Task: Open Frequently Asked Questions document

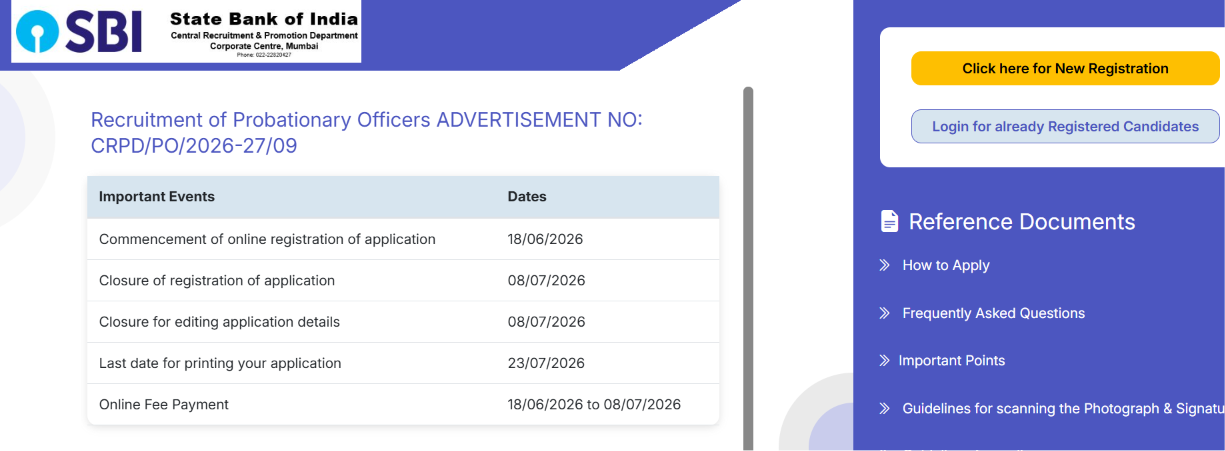Action: [x=993, y=313]
